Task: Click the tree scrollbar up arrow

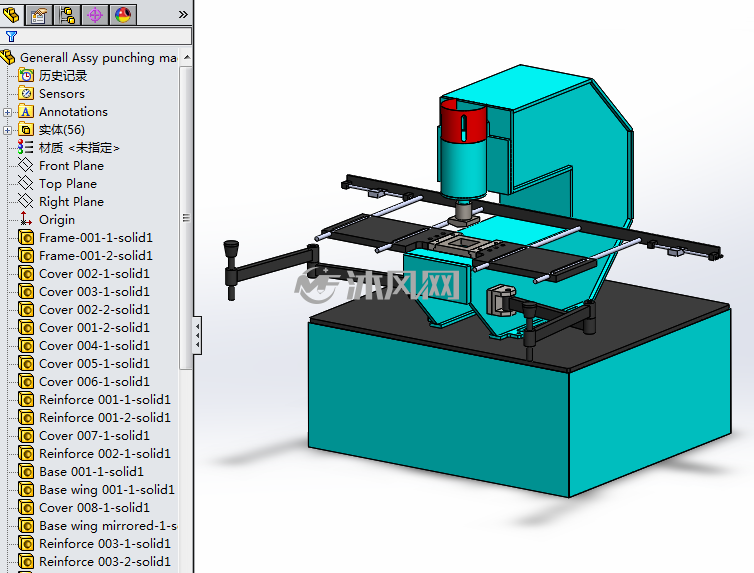Action: click(187, 57)
